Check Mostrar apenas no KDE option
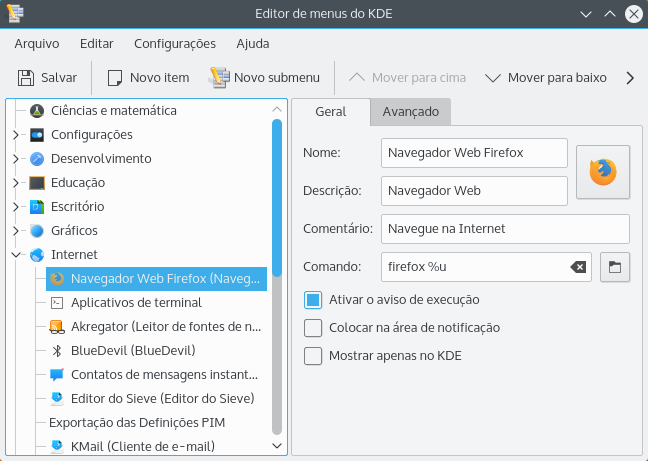The height and width of the screenshot is (461, 648). pos(313,355)
